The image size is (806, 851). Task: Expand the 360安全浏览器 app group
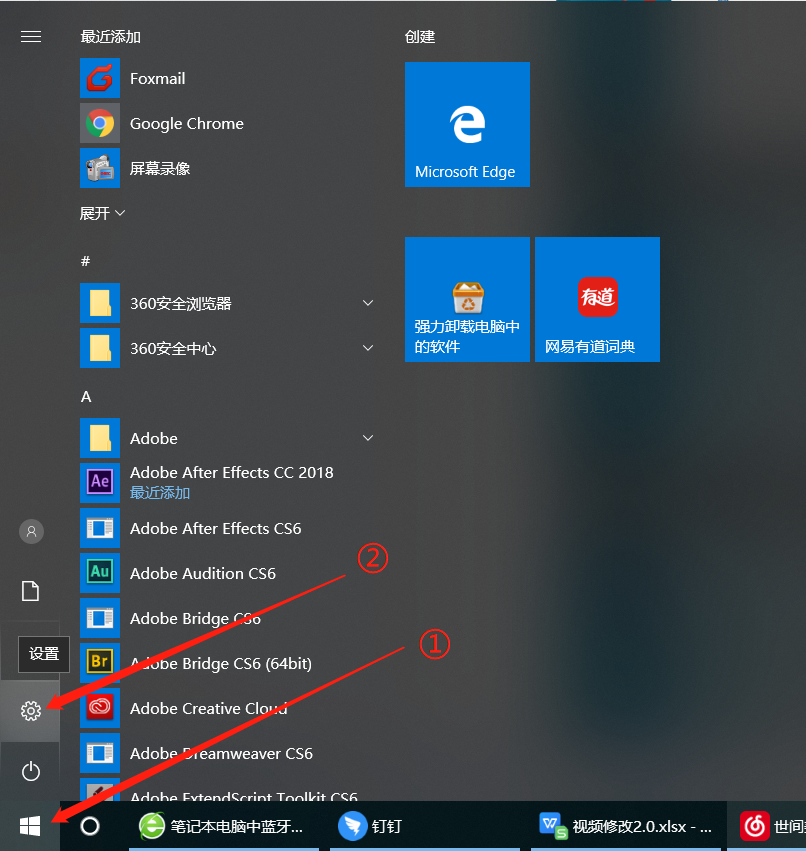tap(368, 302)
